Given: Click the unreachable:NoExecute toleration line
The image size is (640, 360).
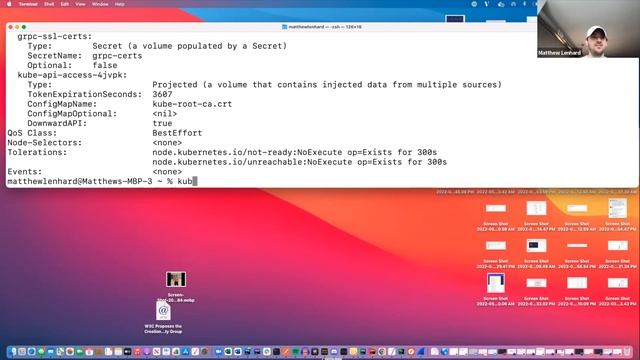Looking at the screenshot, I should [x=300, y=162].
